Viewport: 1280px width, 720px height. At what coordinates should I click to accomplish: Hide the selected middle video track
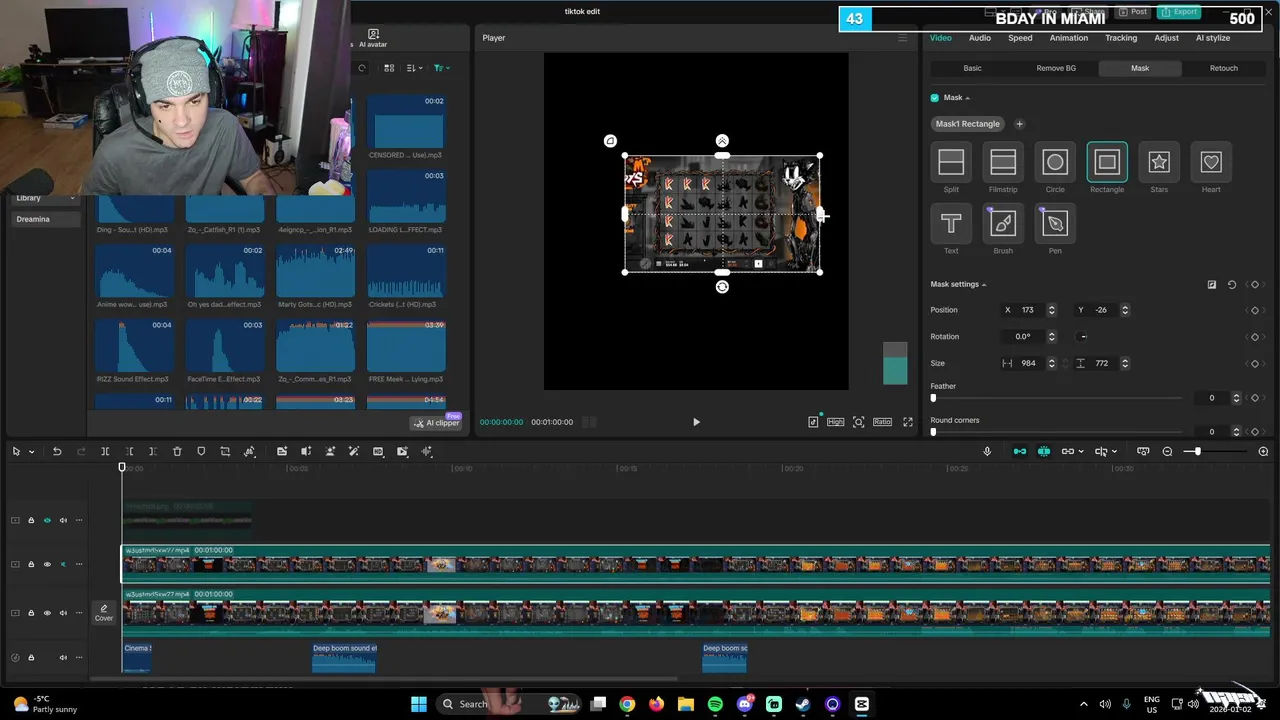[x=47, y=564]
